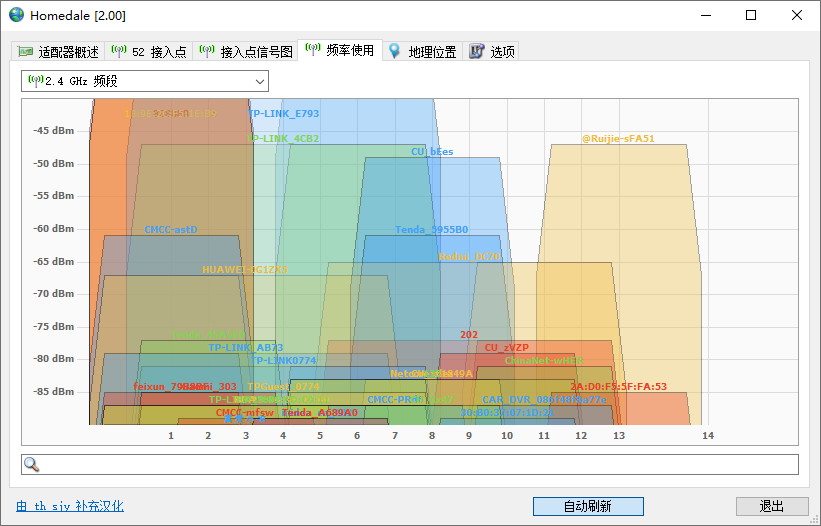Click the TP-LINK_E793 network label
The image size is (821, 526).
tap(283, 114)
